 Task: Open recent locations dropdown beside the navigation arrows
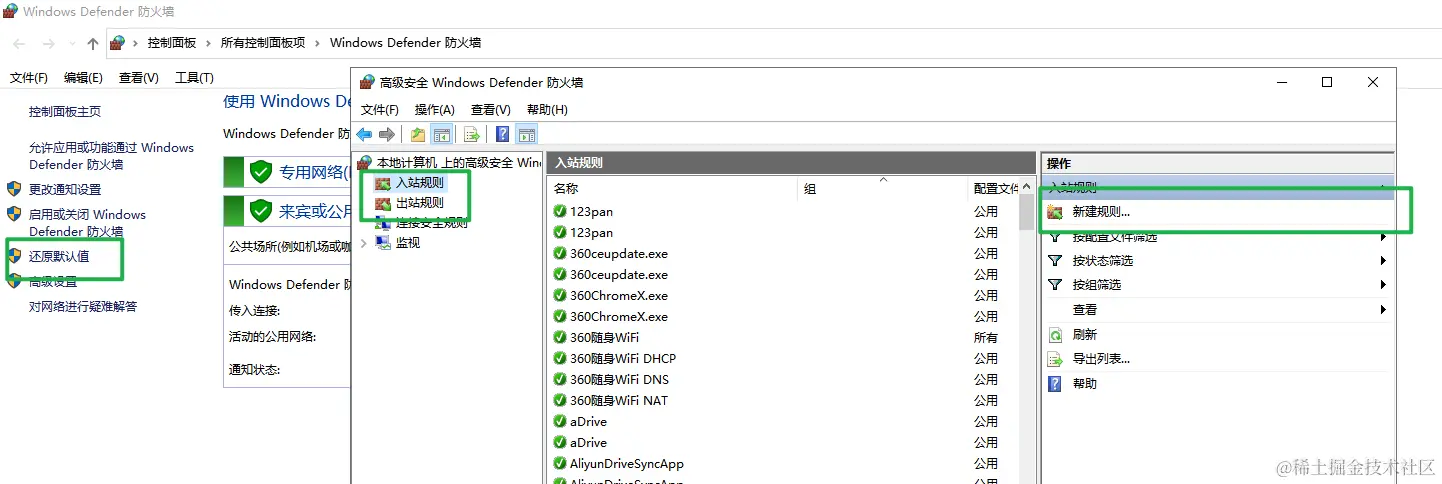(x=72, y=44)
